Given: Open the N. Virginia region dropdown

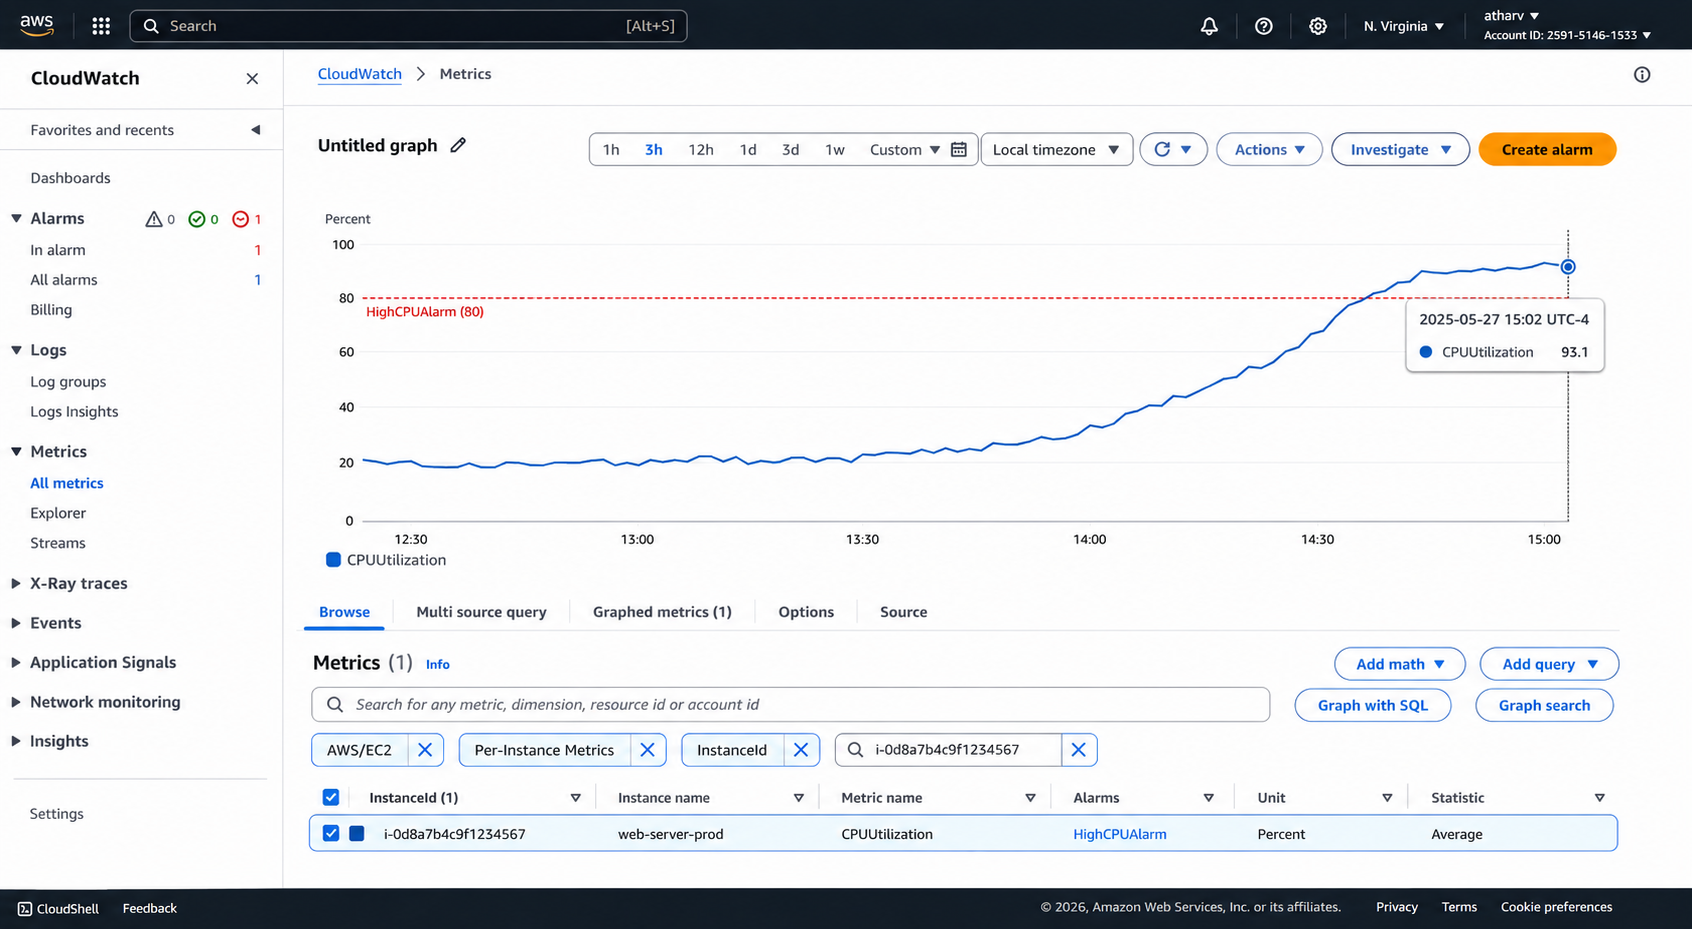Looking at the screenshot, I should [1404, 26].
